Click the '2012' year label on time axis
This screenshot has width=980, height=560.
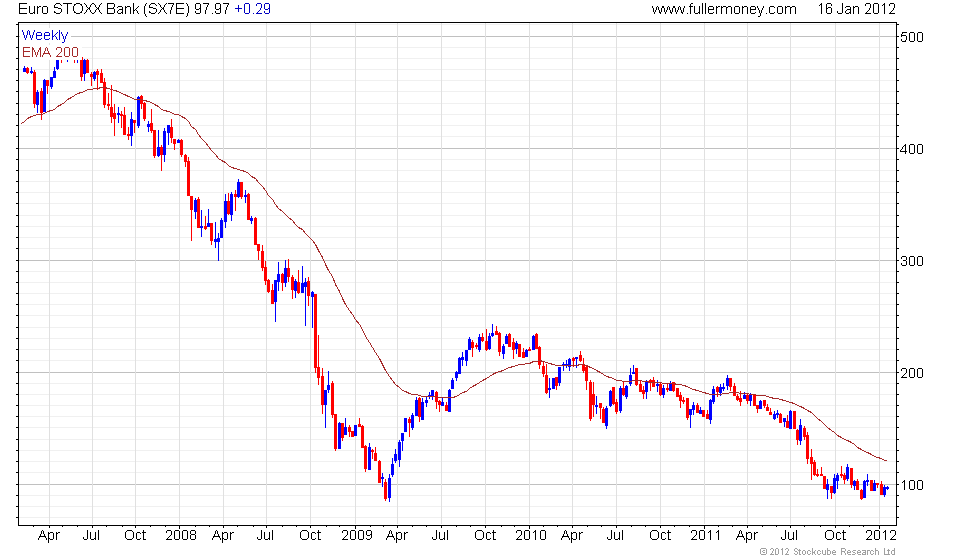click(881, 536)
